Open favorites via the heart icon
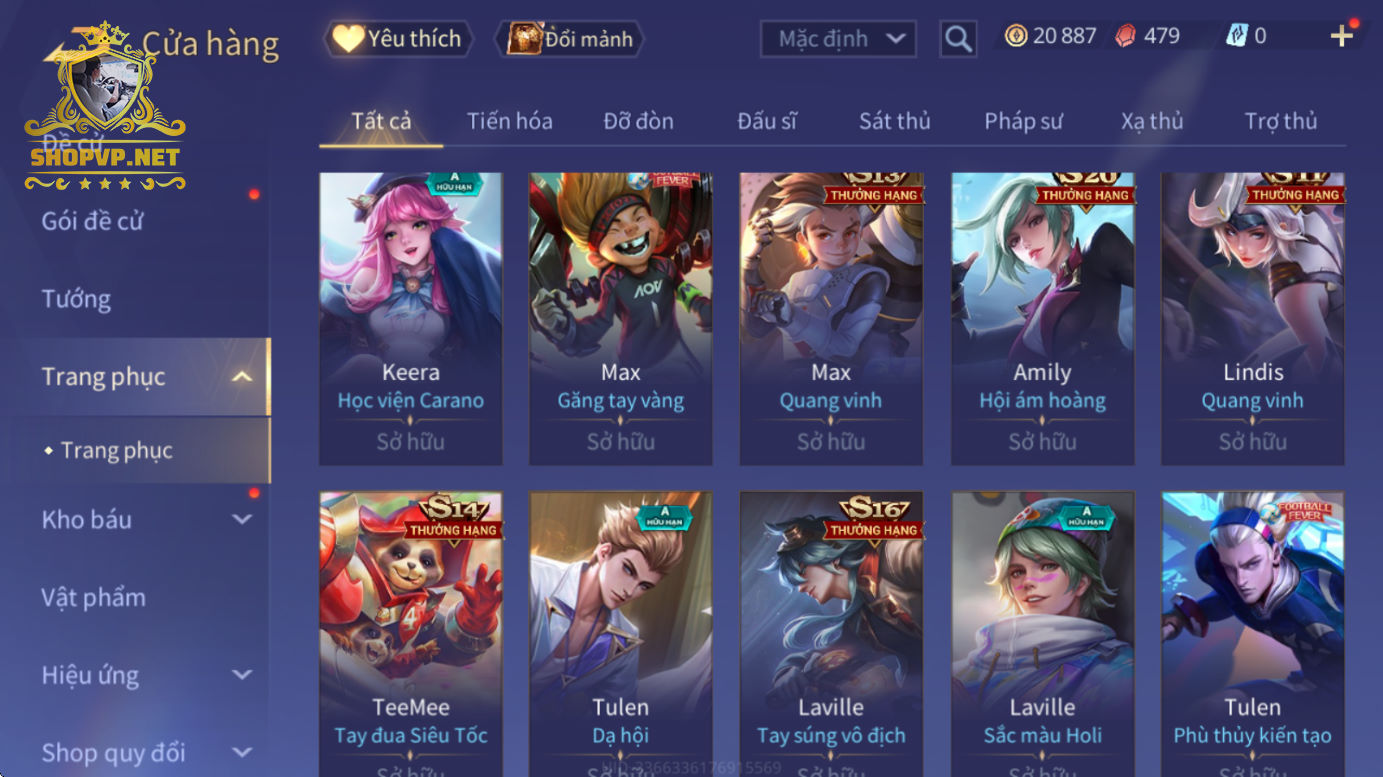 (x=348, y=39)
